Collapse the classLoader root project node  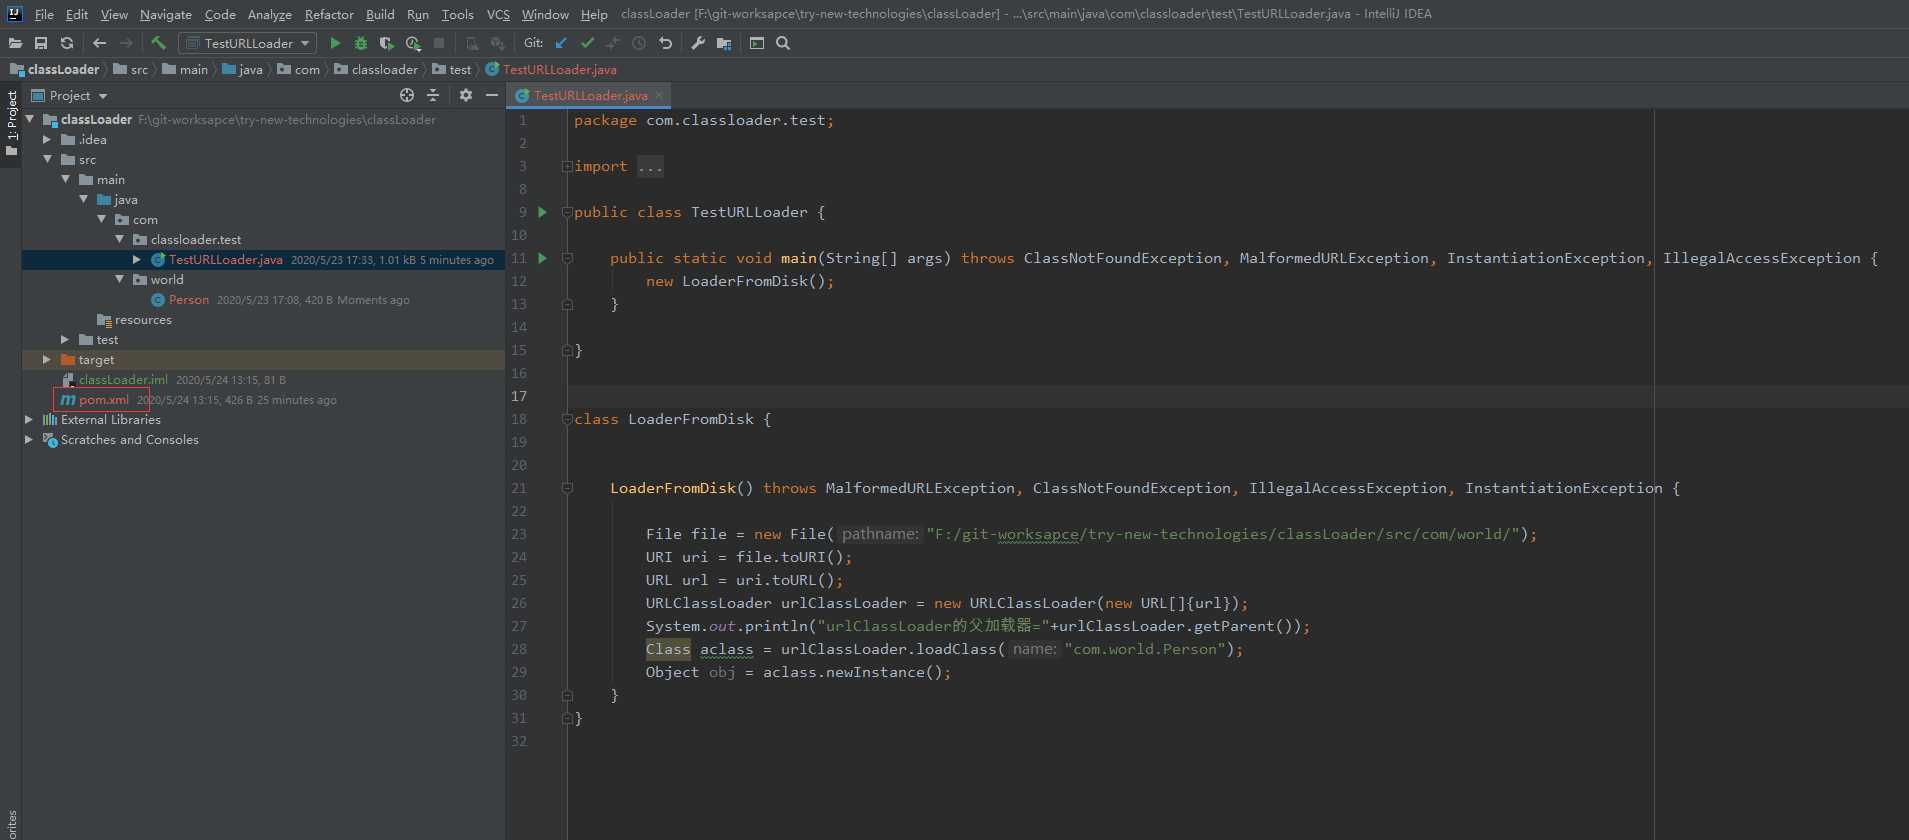[30, 119]
